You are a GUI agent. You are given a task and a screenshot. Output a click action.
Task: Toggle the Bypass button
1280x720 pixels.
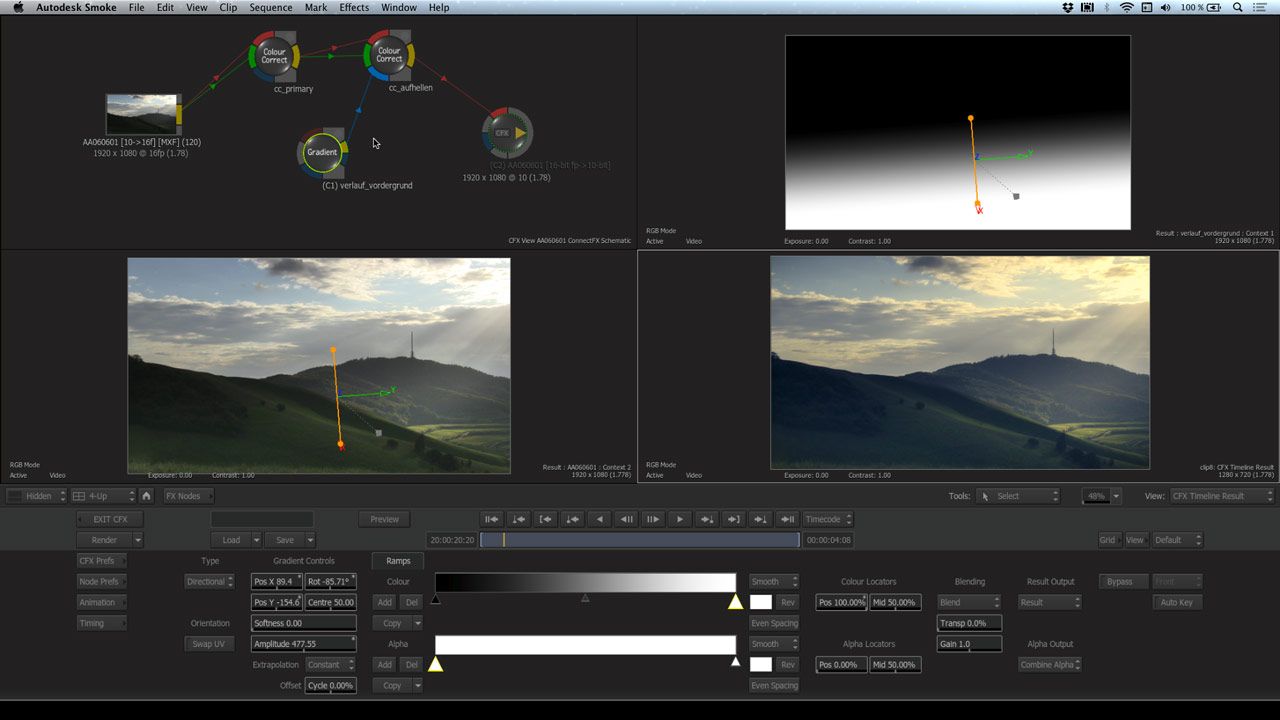(1120, 581)
